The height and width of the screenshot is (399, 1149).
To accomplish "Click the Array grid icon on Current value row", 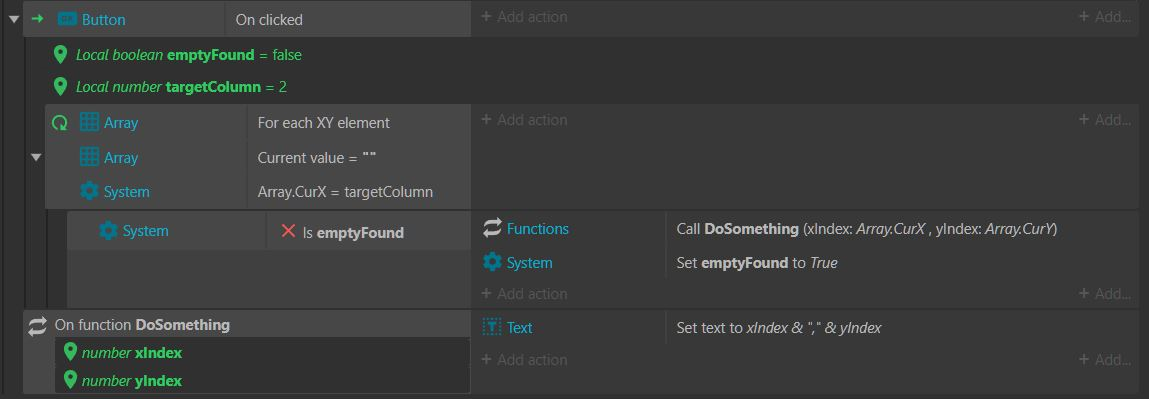I will (x=89, y=157).
